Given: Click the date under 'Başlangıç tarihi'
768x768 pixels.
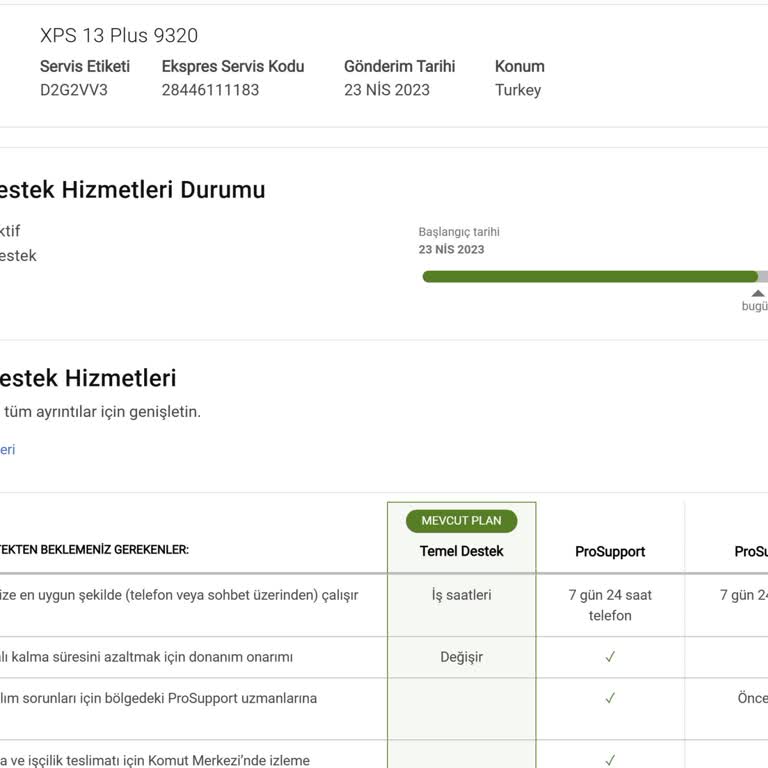Looking at the screenshot, I should pyautogui.click(x=451, y=249).
